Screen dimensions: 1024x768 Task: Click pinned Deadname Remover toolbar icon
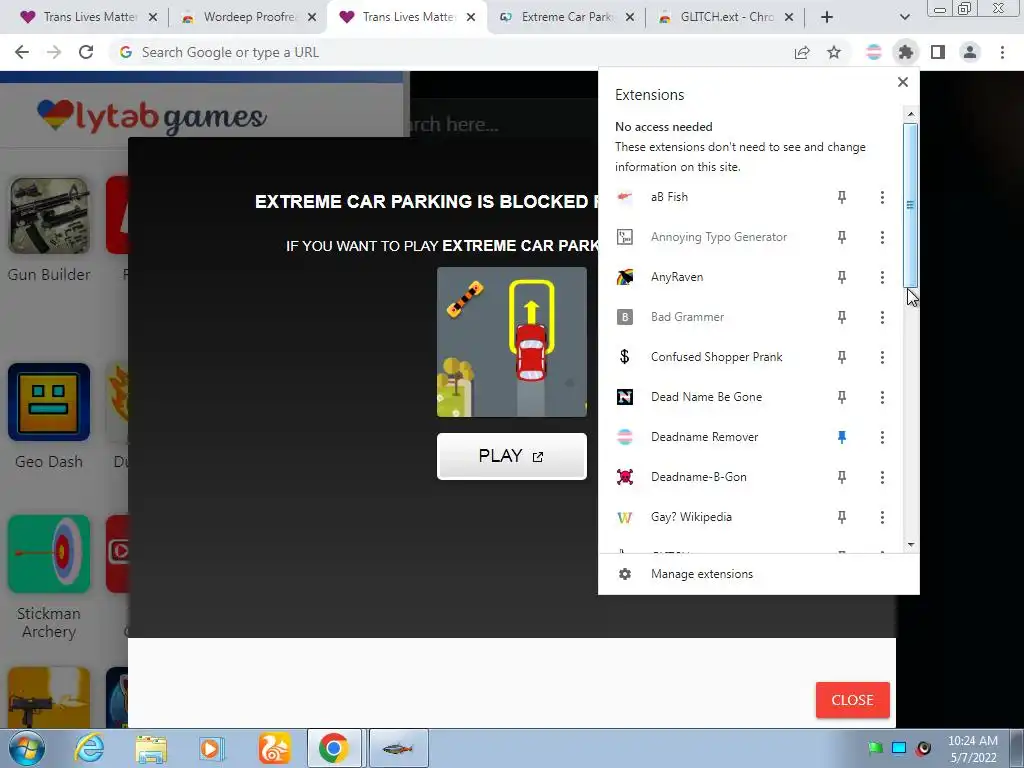(x=874, y=52)
